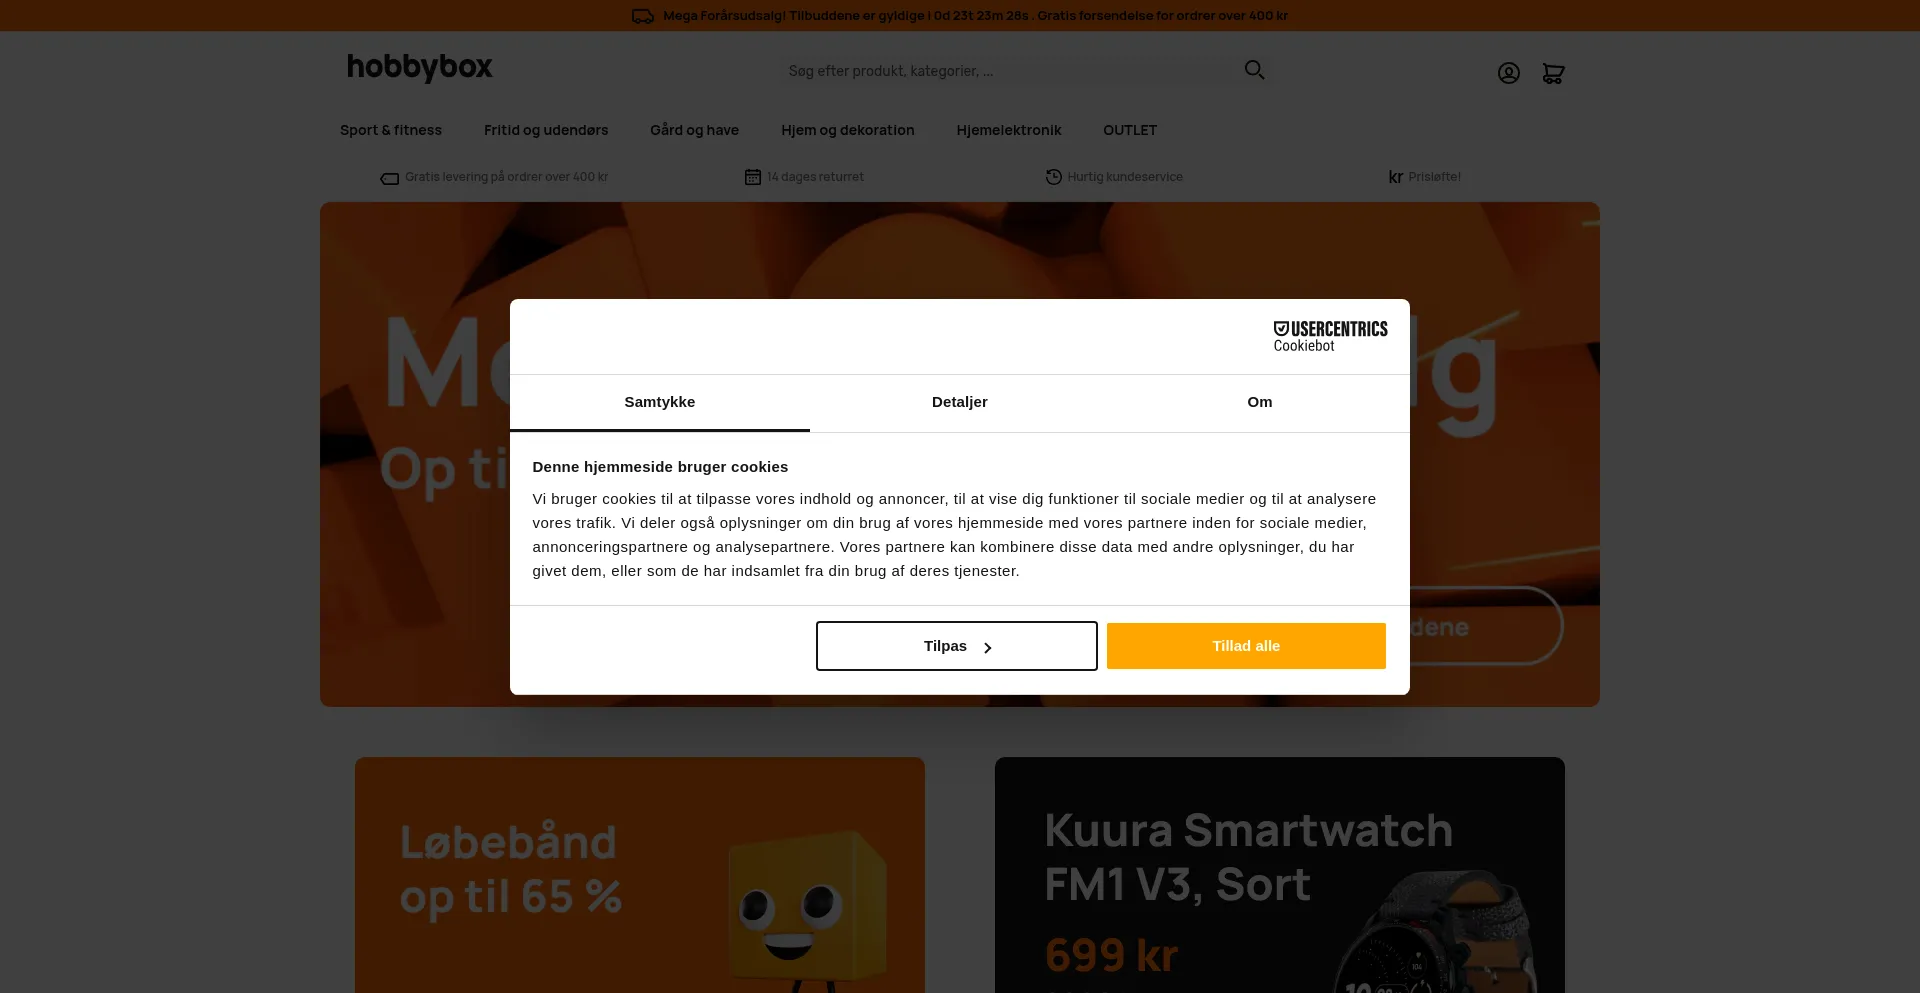Viewport: 1920px width, 993px height.
Task: Click the clock icon beside Hurtig kundeservice
Action: (1054, 177)
